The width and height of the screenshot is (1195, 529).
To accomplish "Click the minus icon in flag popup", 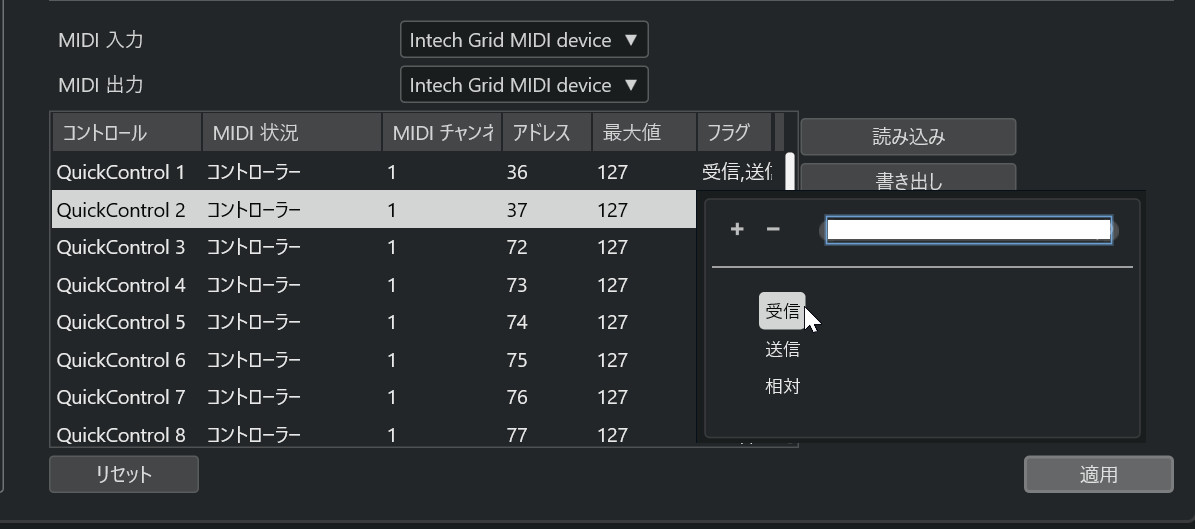I will [x=773, y=229].
